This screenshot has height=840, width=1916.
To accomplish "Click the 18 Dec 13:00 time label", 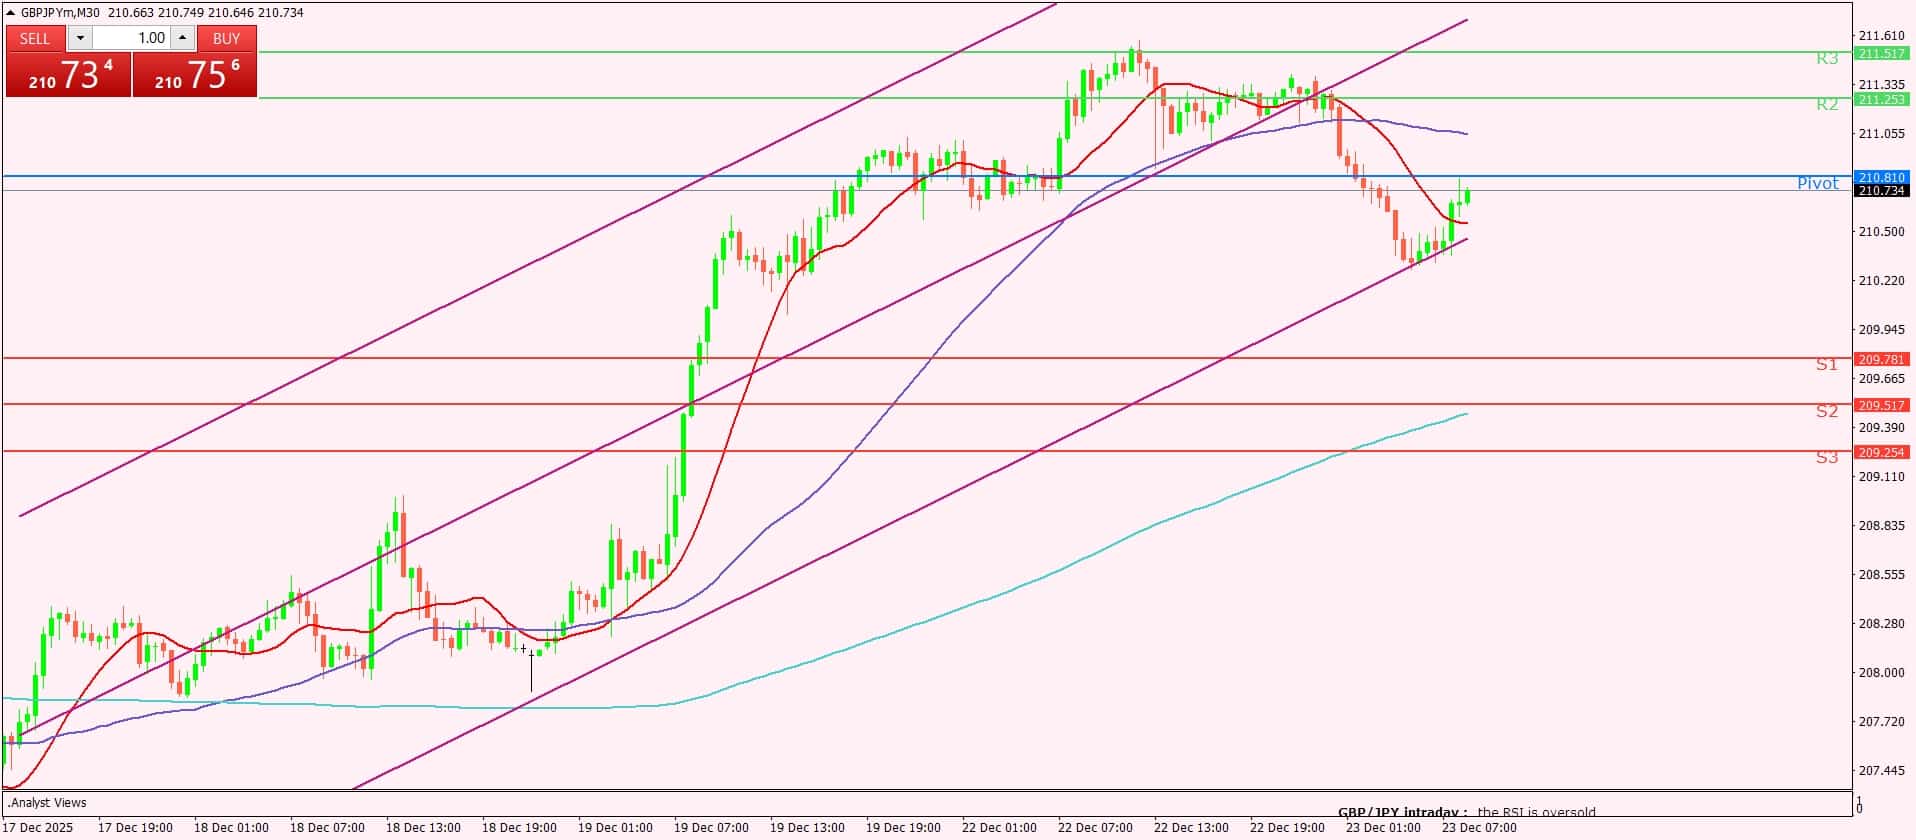I will (x=423, y=827).
